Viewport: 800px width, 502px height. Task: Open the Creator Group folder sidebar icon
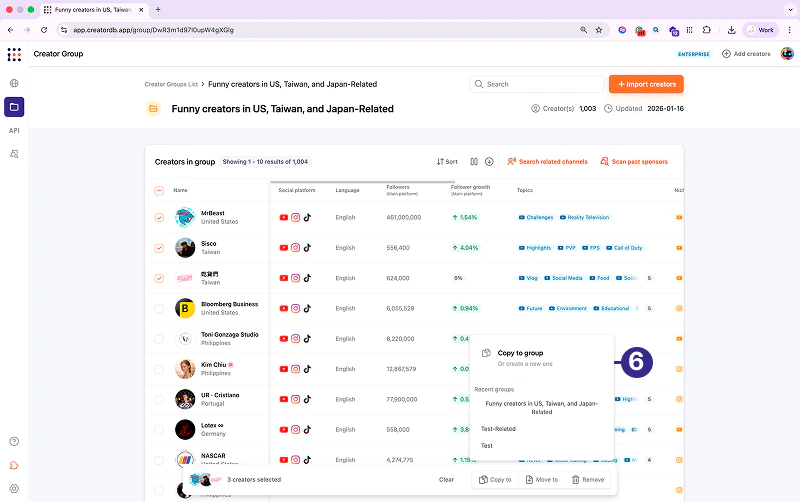[x=14, y=107]
